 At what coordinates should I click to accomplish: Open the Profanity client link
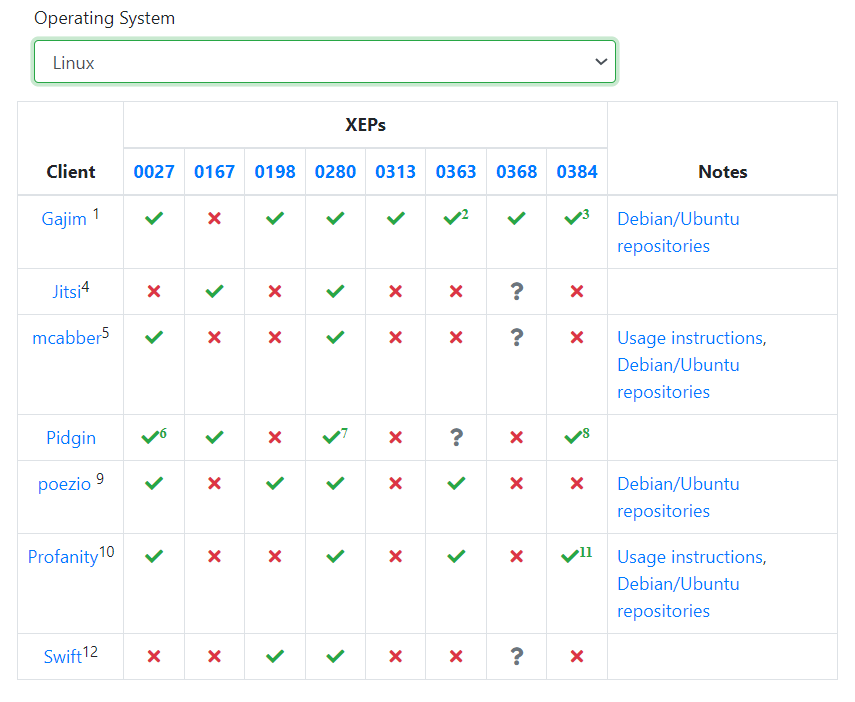tap(63, 557)
